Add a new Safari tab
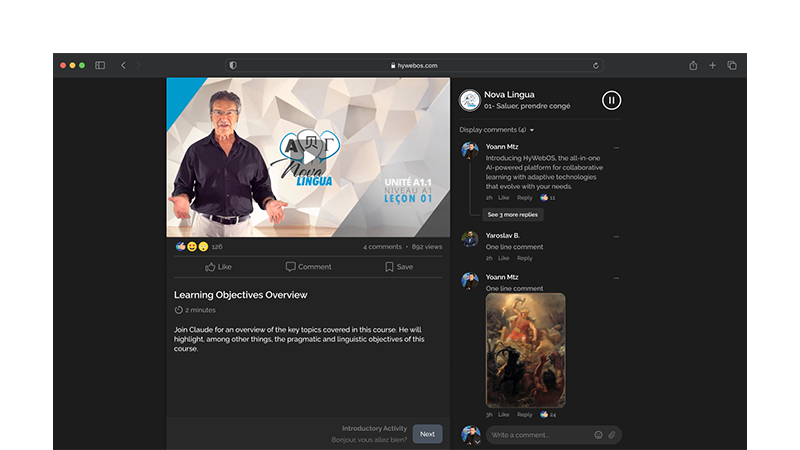 712,65
